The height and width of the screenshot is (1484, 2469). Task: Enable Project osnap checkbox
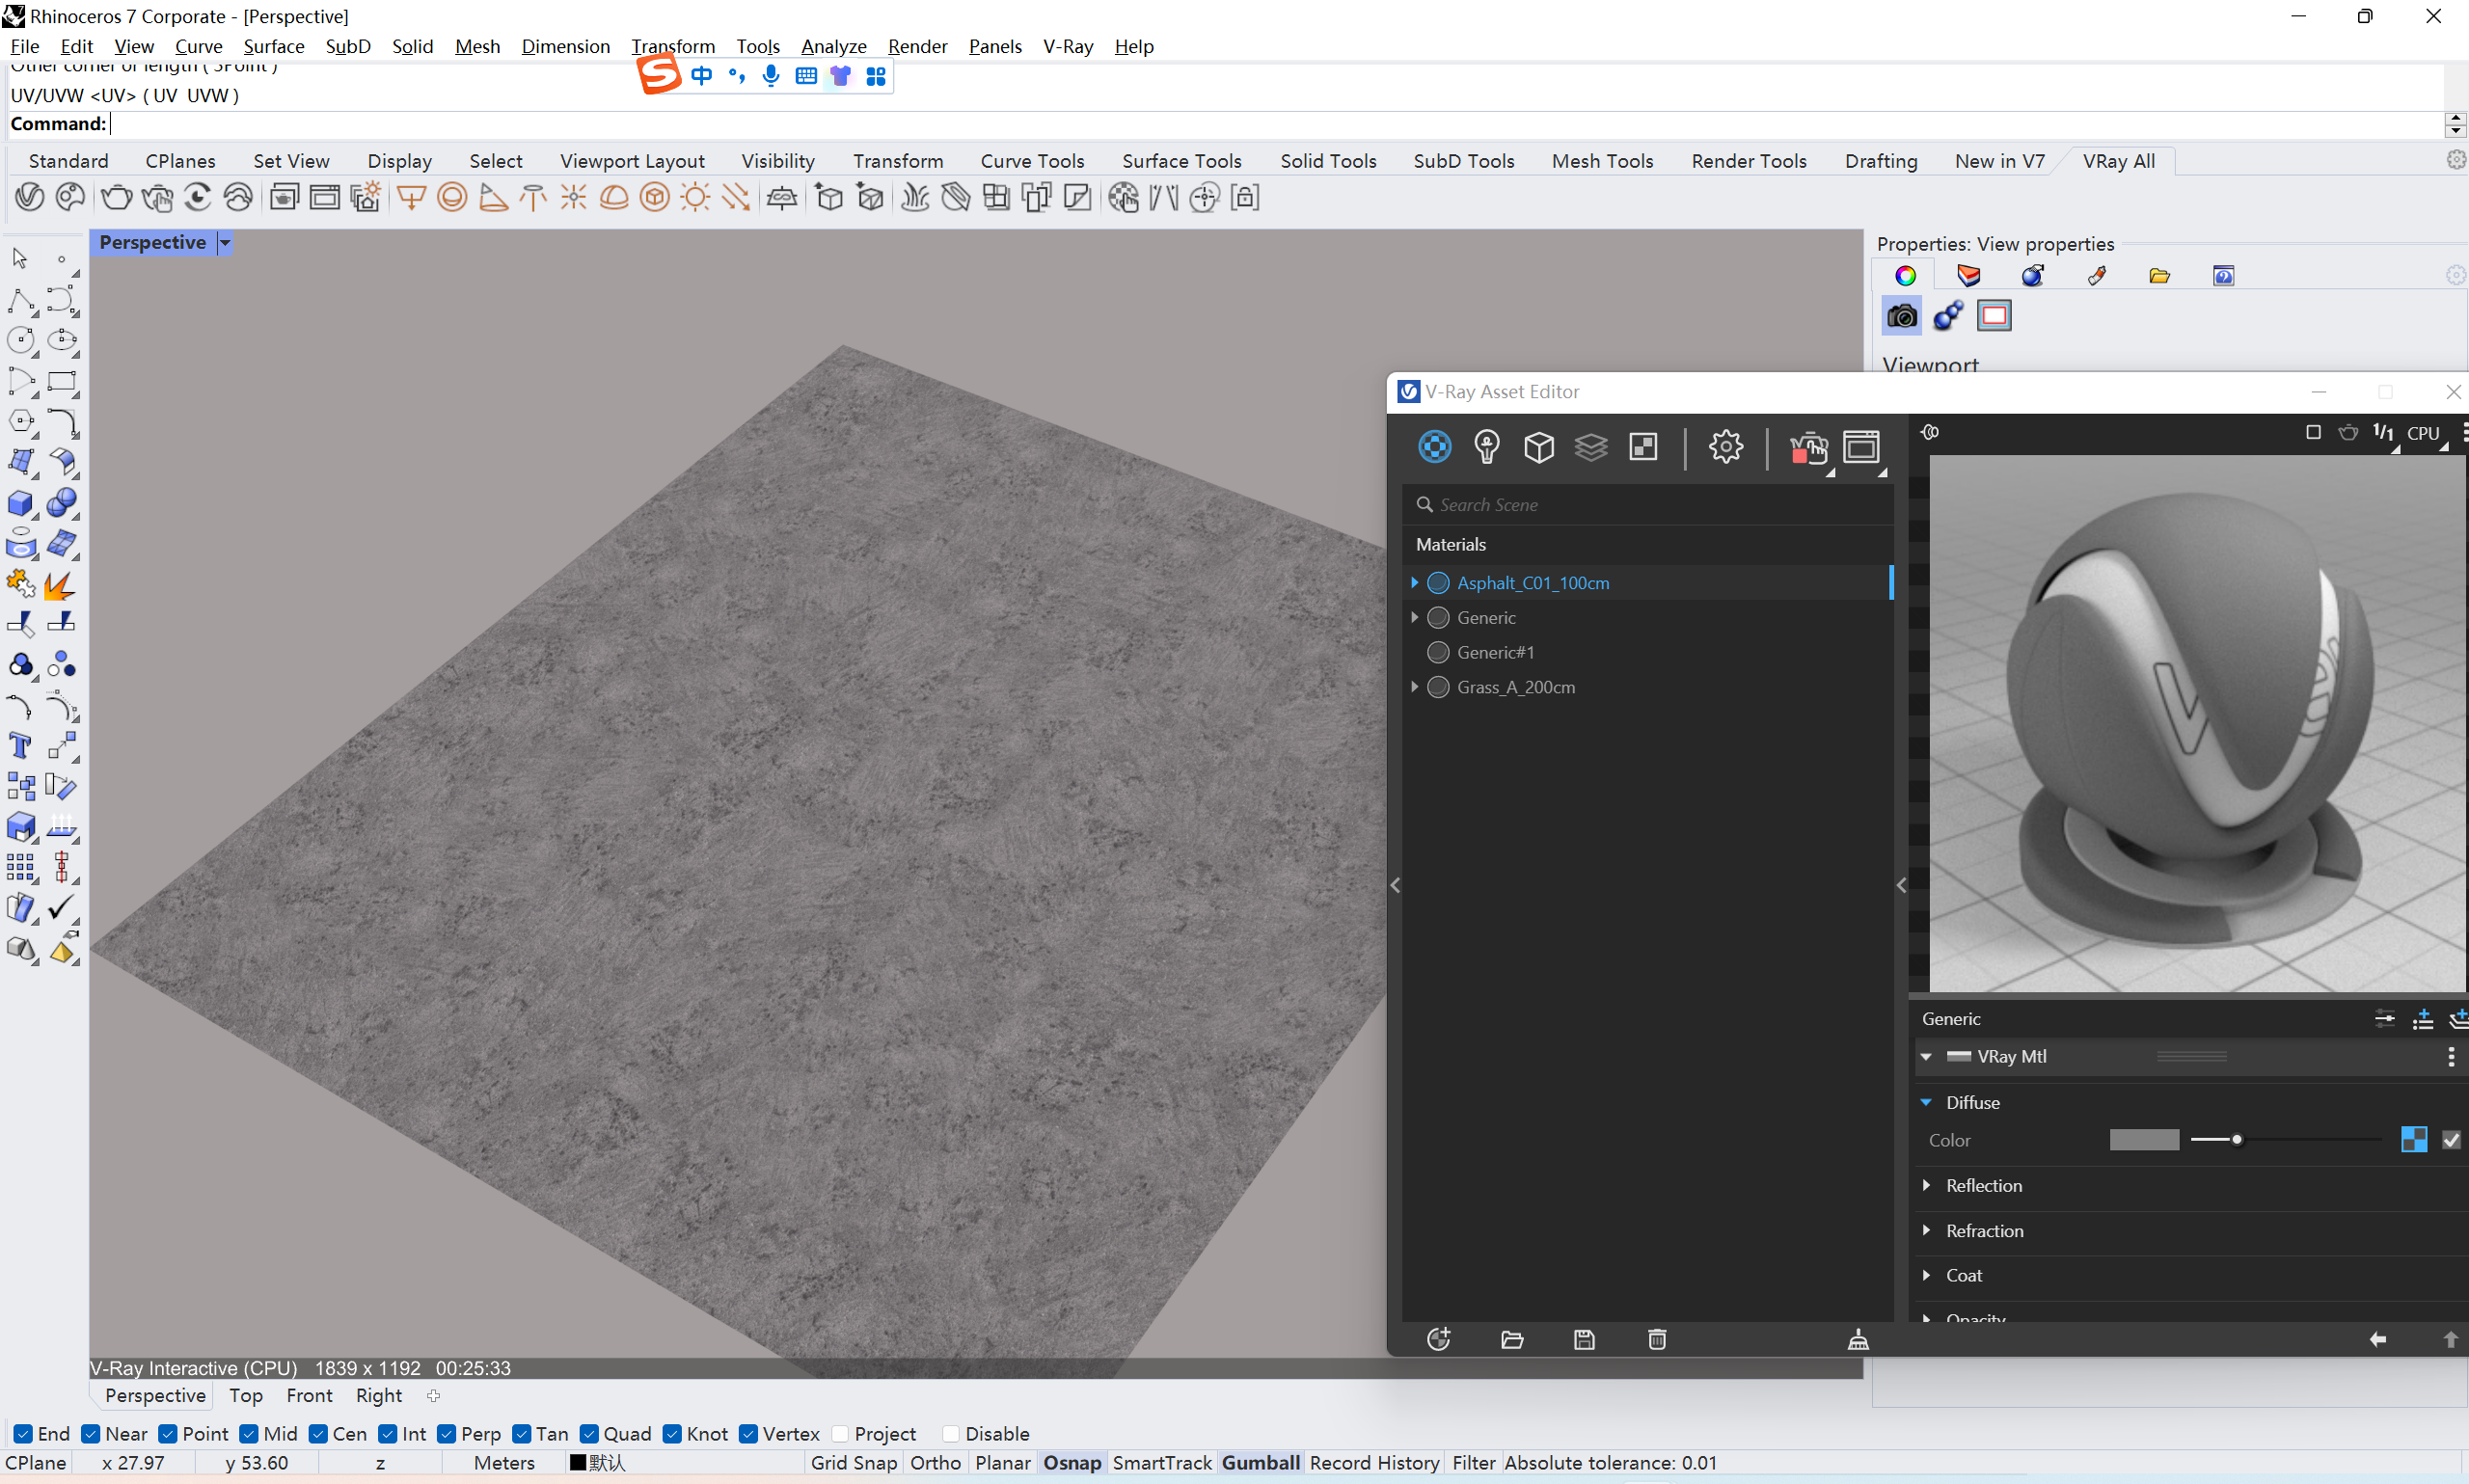pyautogui.click(x=840, y=1433)
